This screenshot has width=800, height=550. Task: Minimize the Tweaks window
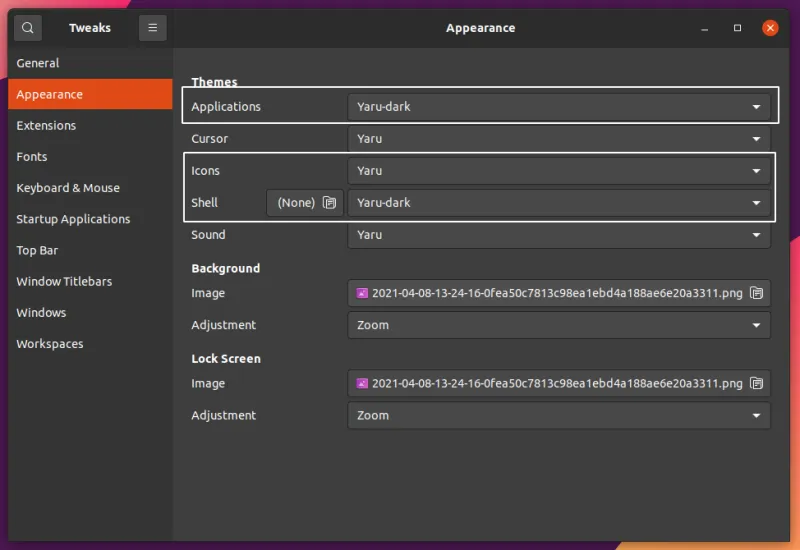point(706,28)
